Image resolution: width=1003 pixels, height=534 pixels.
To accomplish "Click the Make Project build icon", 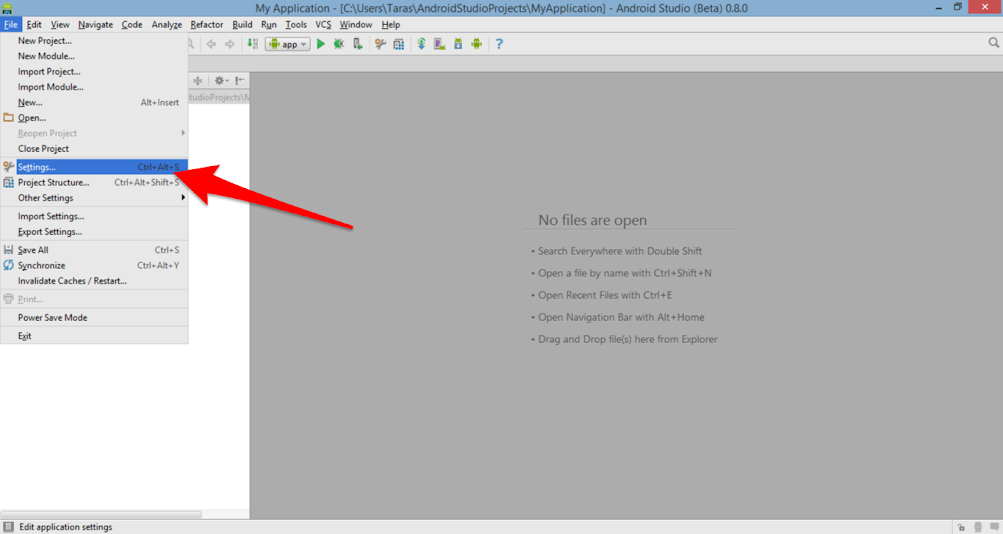I will (253, 44).
